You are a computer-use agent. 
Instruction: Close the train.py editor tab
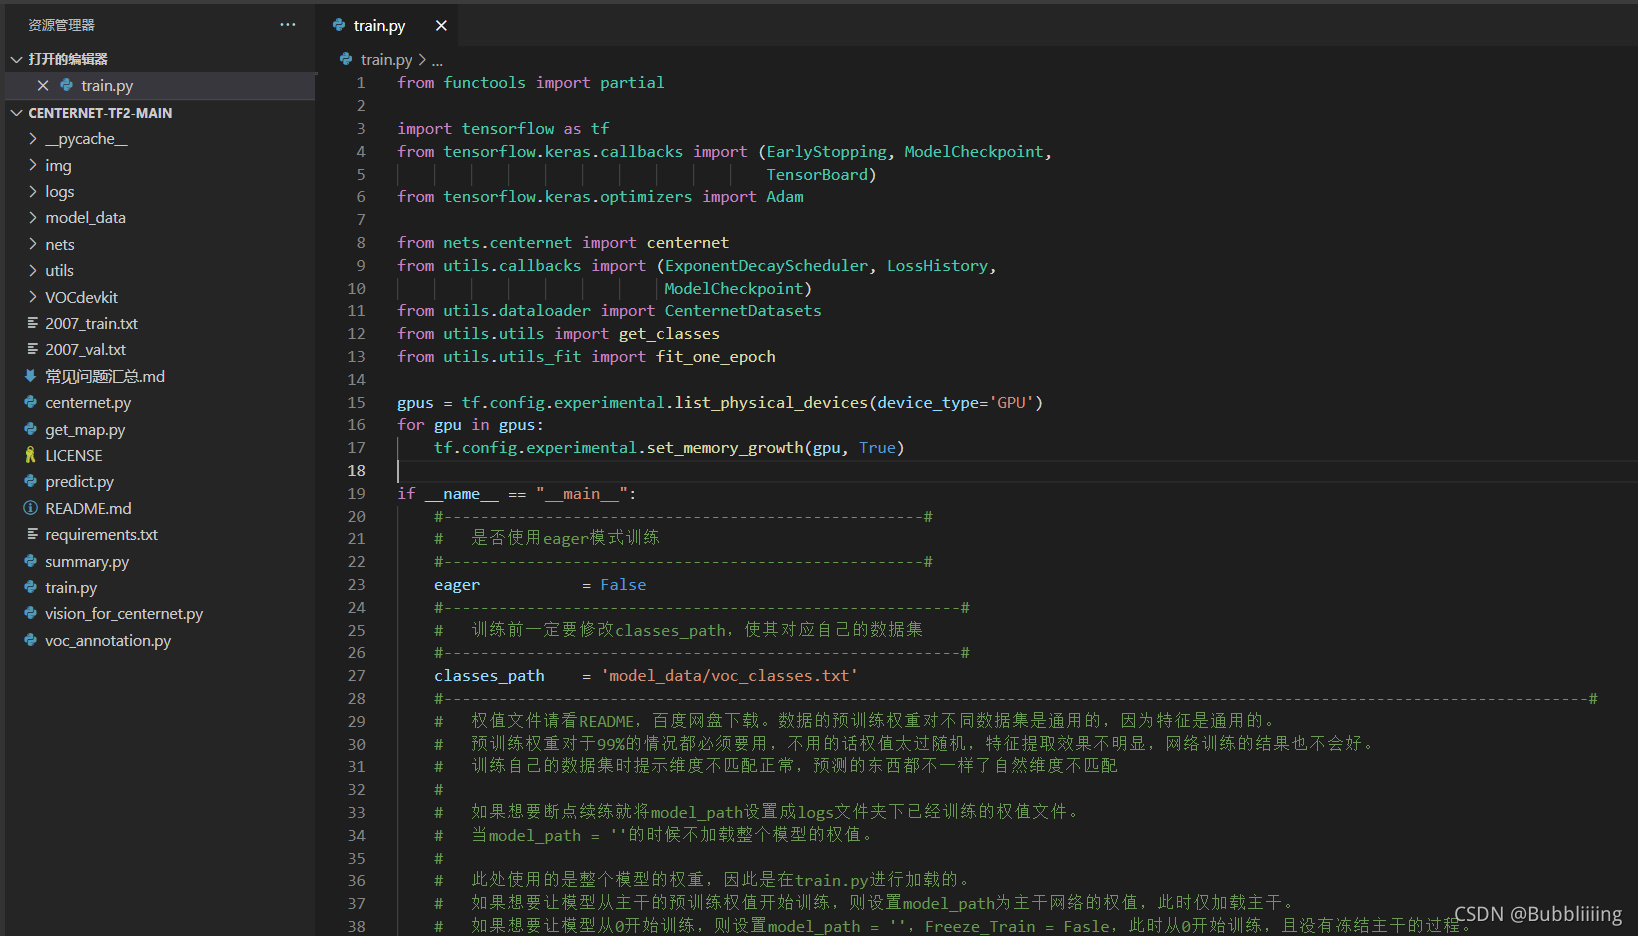tap(441, 26)
